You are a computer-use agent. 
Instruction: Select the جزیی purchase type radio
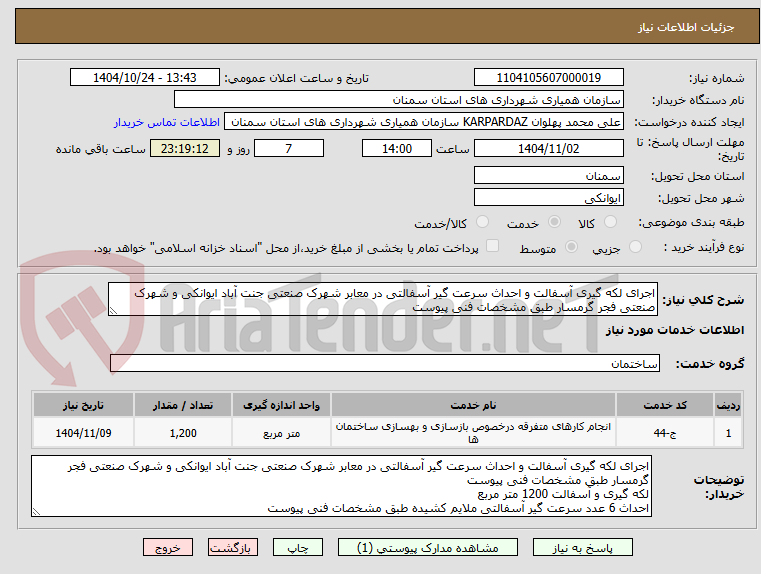click(635, 246)
